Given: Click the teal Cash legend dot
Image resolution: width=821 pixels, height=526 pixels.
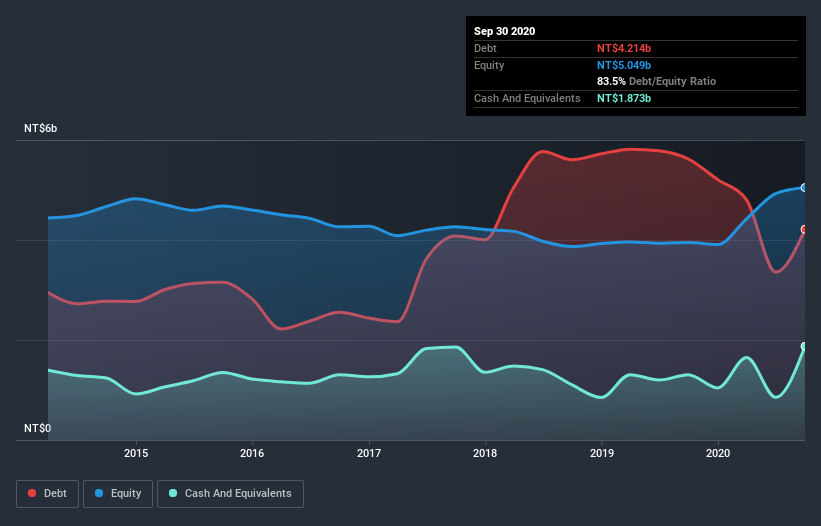Looking at the screenshot, I should [x=173, y=493].
